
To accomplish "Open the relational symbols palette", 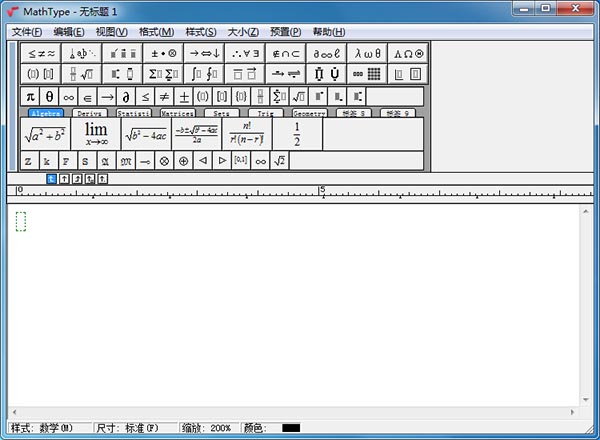I will 41,53.
